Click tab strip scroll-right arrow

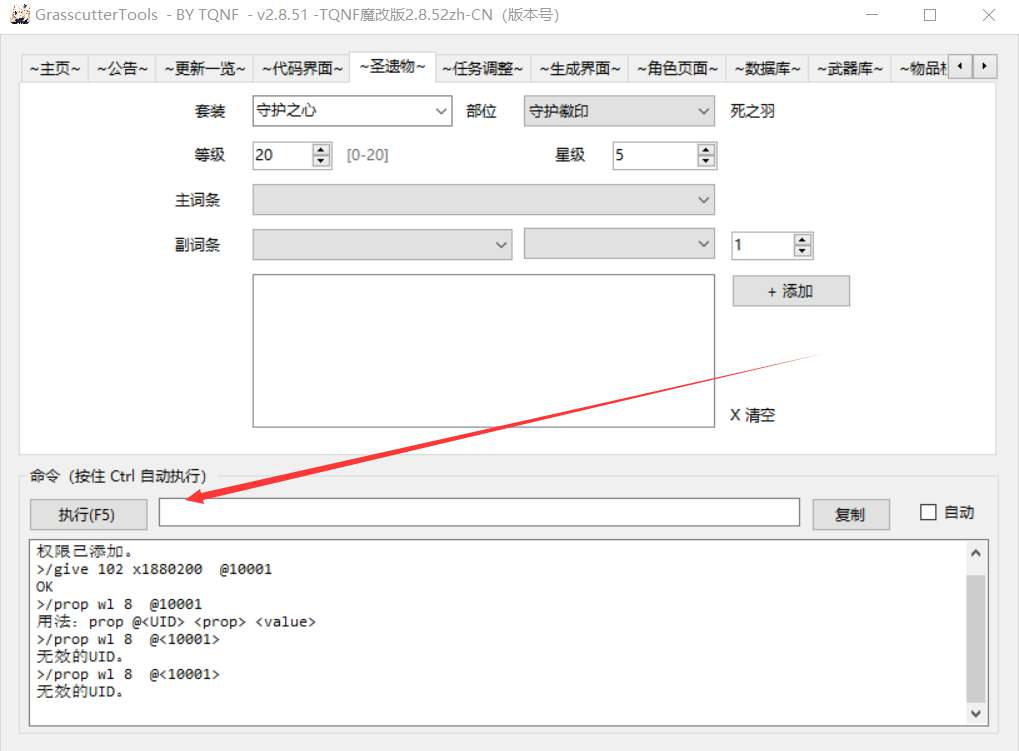(985, 66)
